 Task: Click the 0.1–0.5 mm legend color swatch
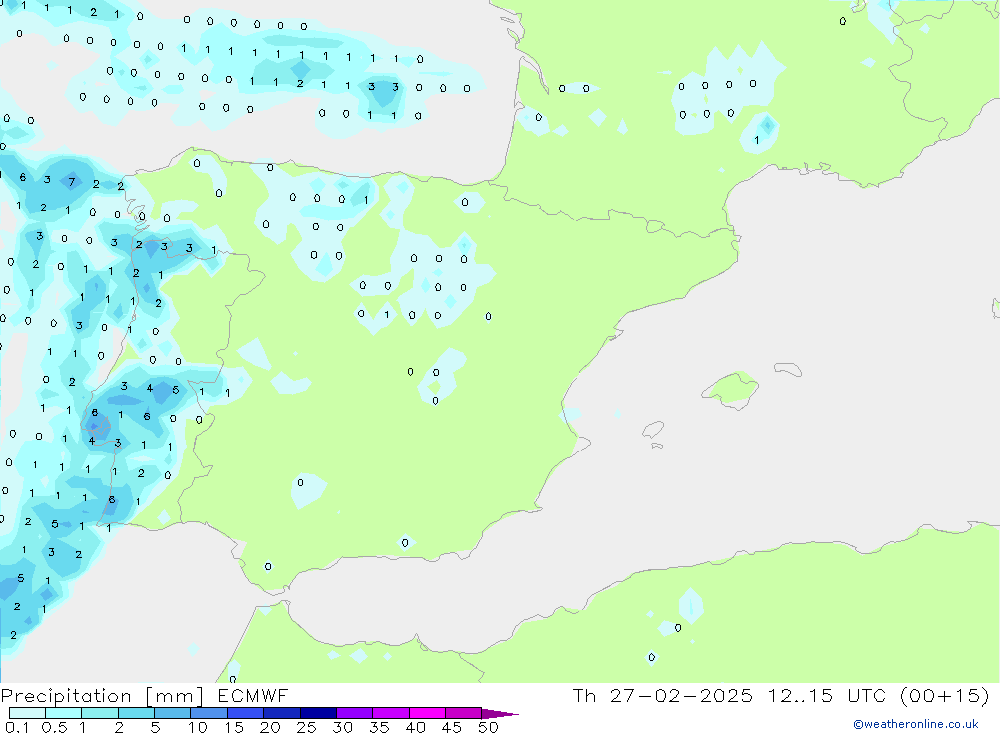point(27,713)
